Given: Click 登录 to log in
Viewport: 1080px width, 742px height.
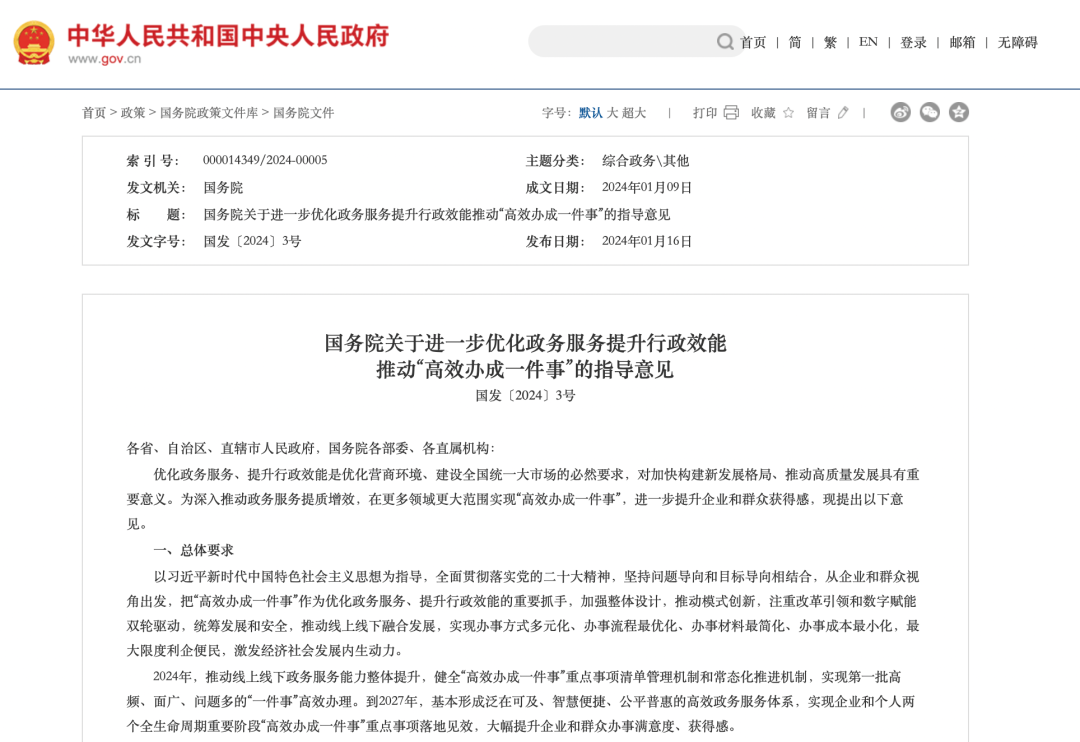Looking at the screenshot, I should tap(913, 42).
